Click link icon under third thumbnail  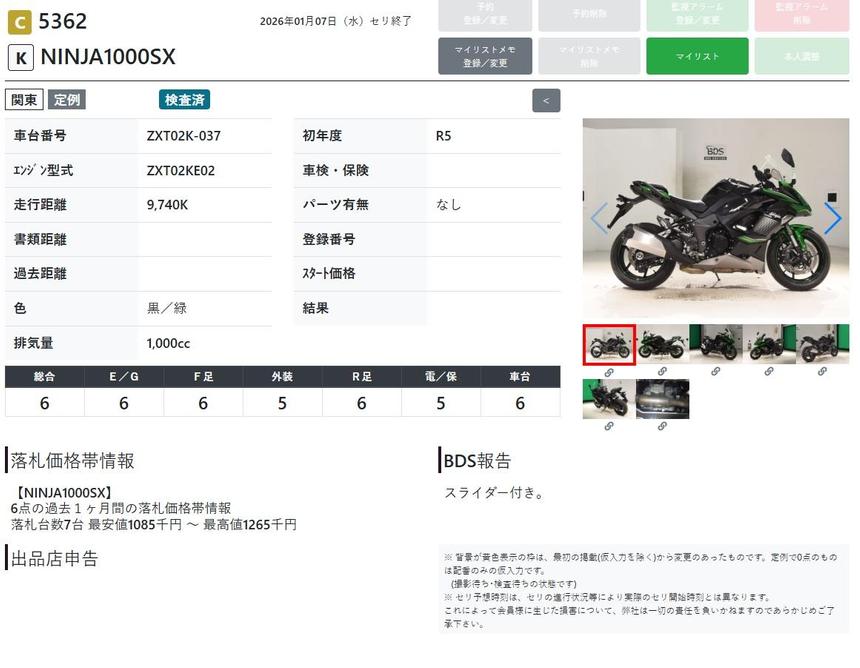pyautogui.click(x=715, y=372)
